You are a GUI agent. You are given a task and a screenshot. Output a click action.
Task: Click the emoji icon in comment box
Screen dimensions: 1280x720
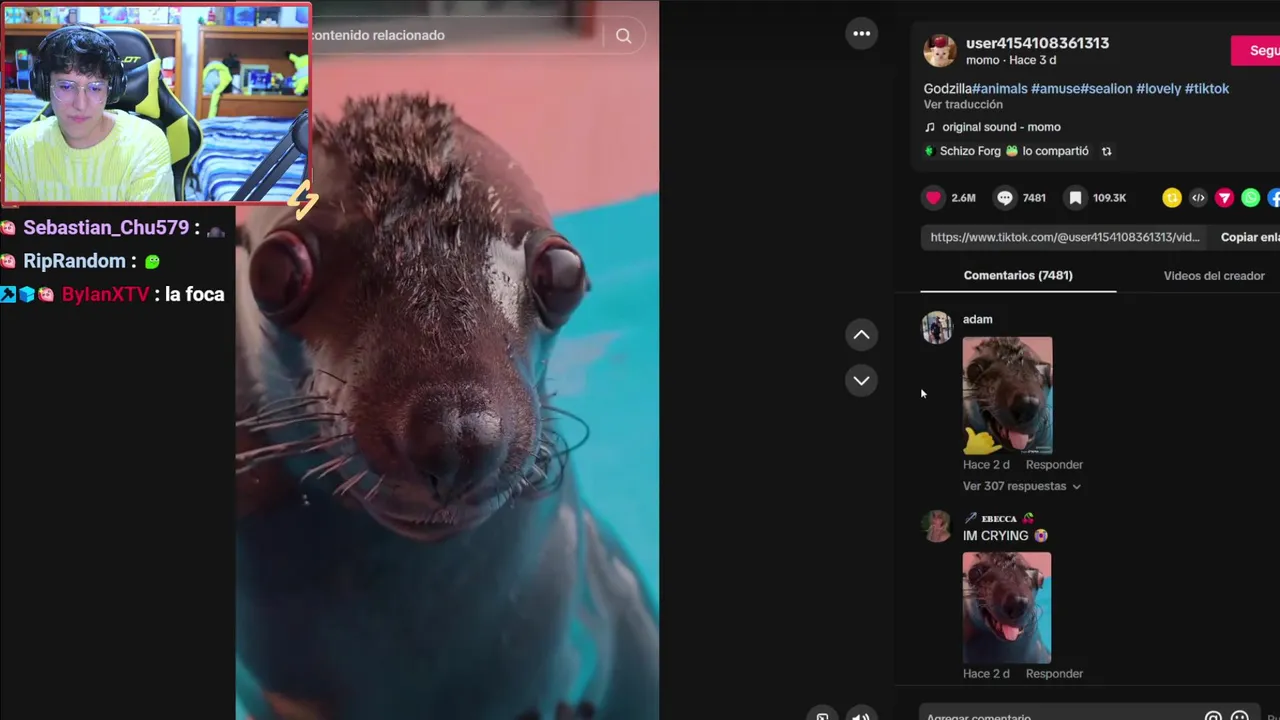click(x=1240, y=716)
